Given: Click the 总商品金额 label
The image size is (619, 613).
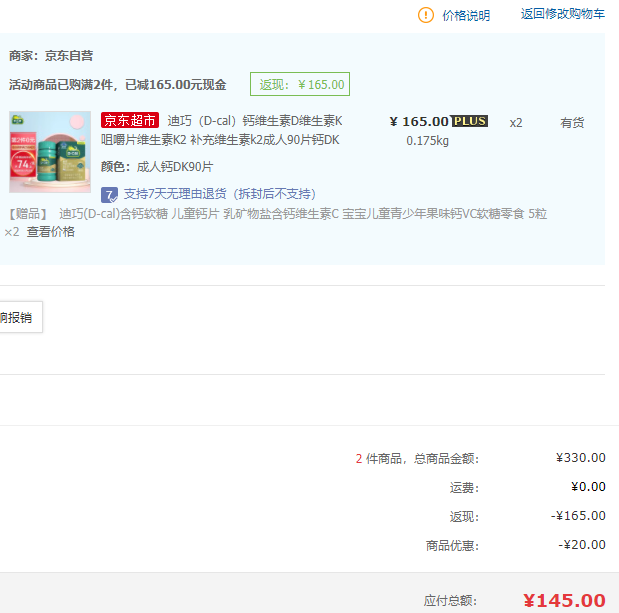Looking at the screenshot, I should pyautogui.click(x=446, y=459).
